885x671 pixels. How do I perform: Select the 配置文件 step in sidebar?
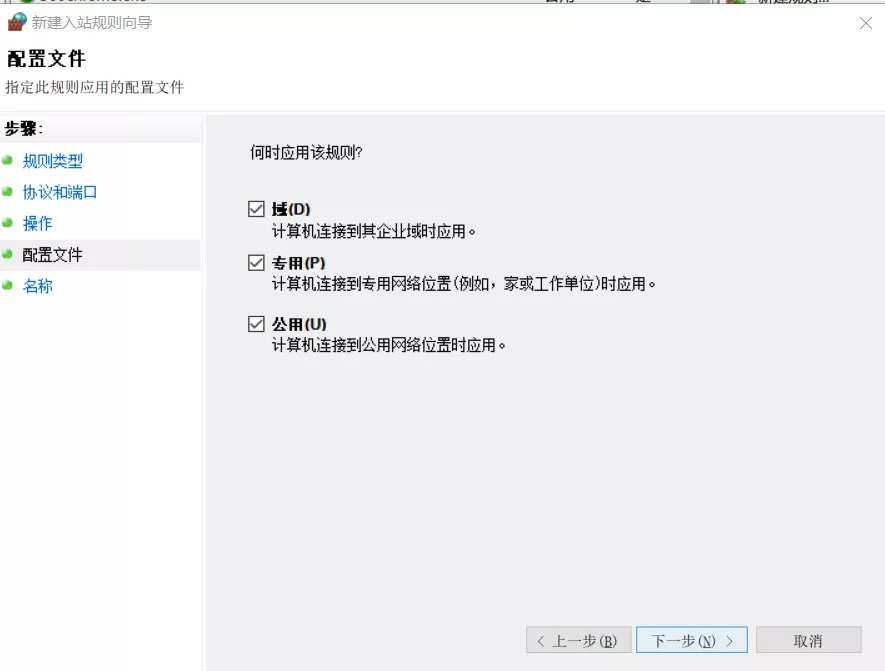(x=53, y=255)
